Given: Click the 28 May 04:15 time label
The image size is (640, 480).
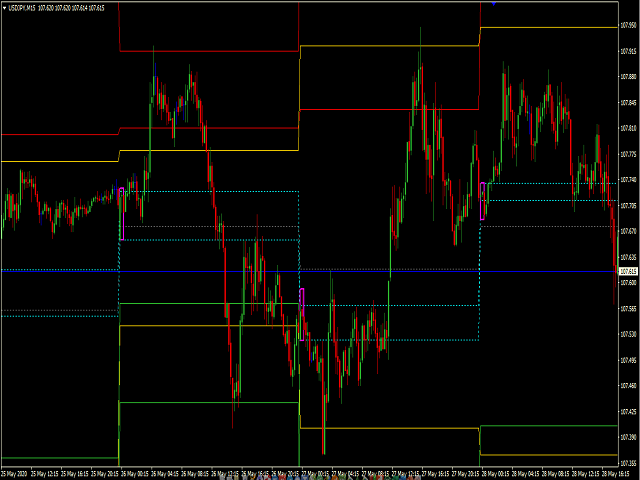Looking at the screenshot, I should [526, 474].
